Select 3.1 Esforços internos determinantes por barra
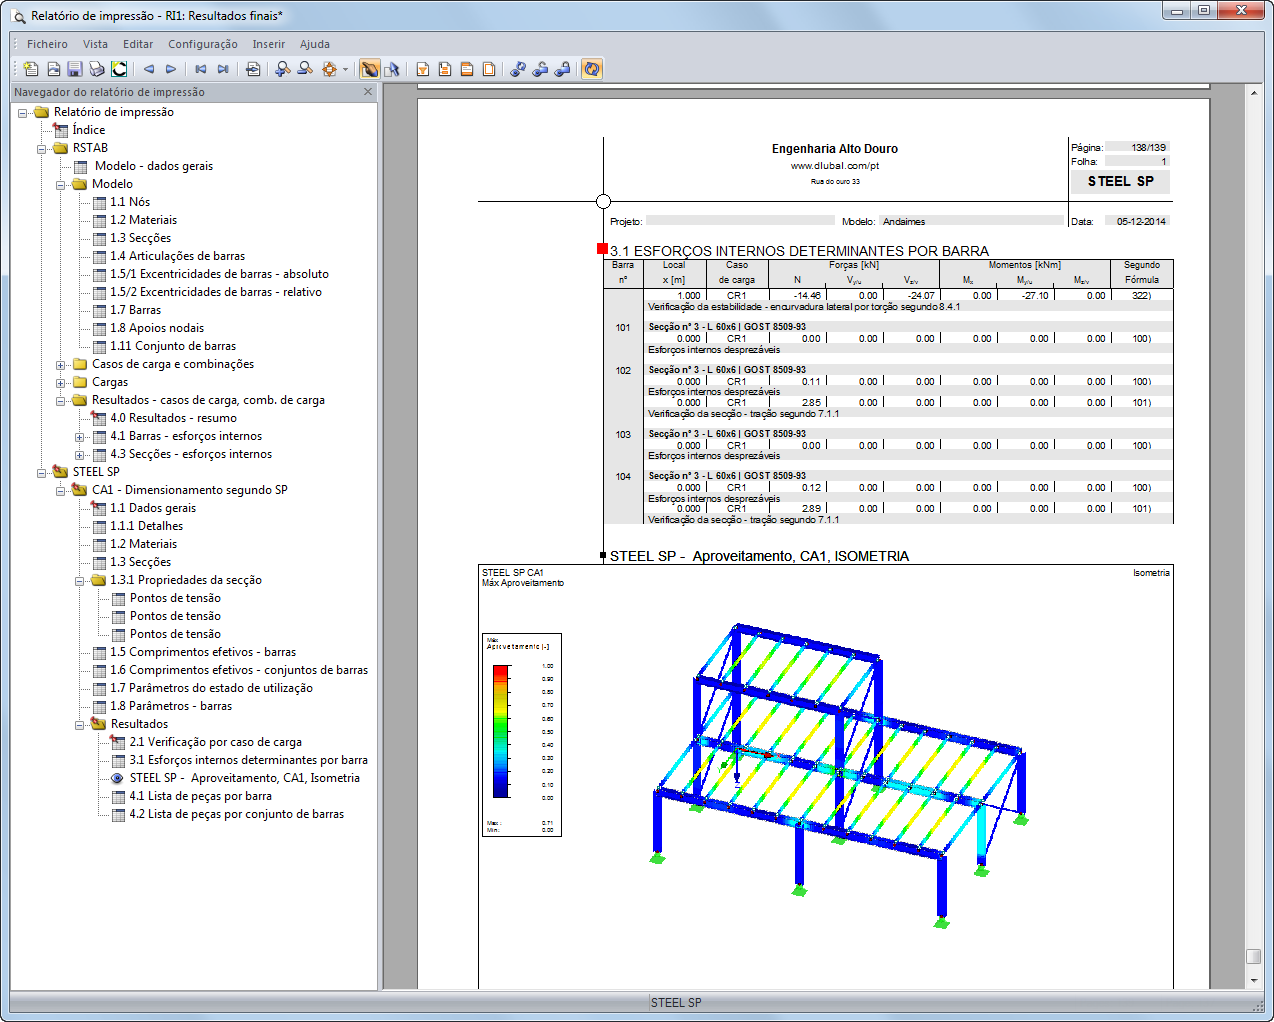The image size is (1274, 1022). 248,760
